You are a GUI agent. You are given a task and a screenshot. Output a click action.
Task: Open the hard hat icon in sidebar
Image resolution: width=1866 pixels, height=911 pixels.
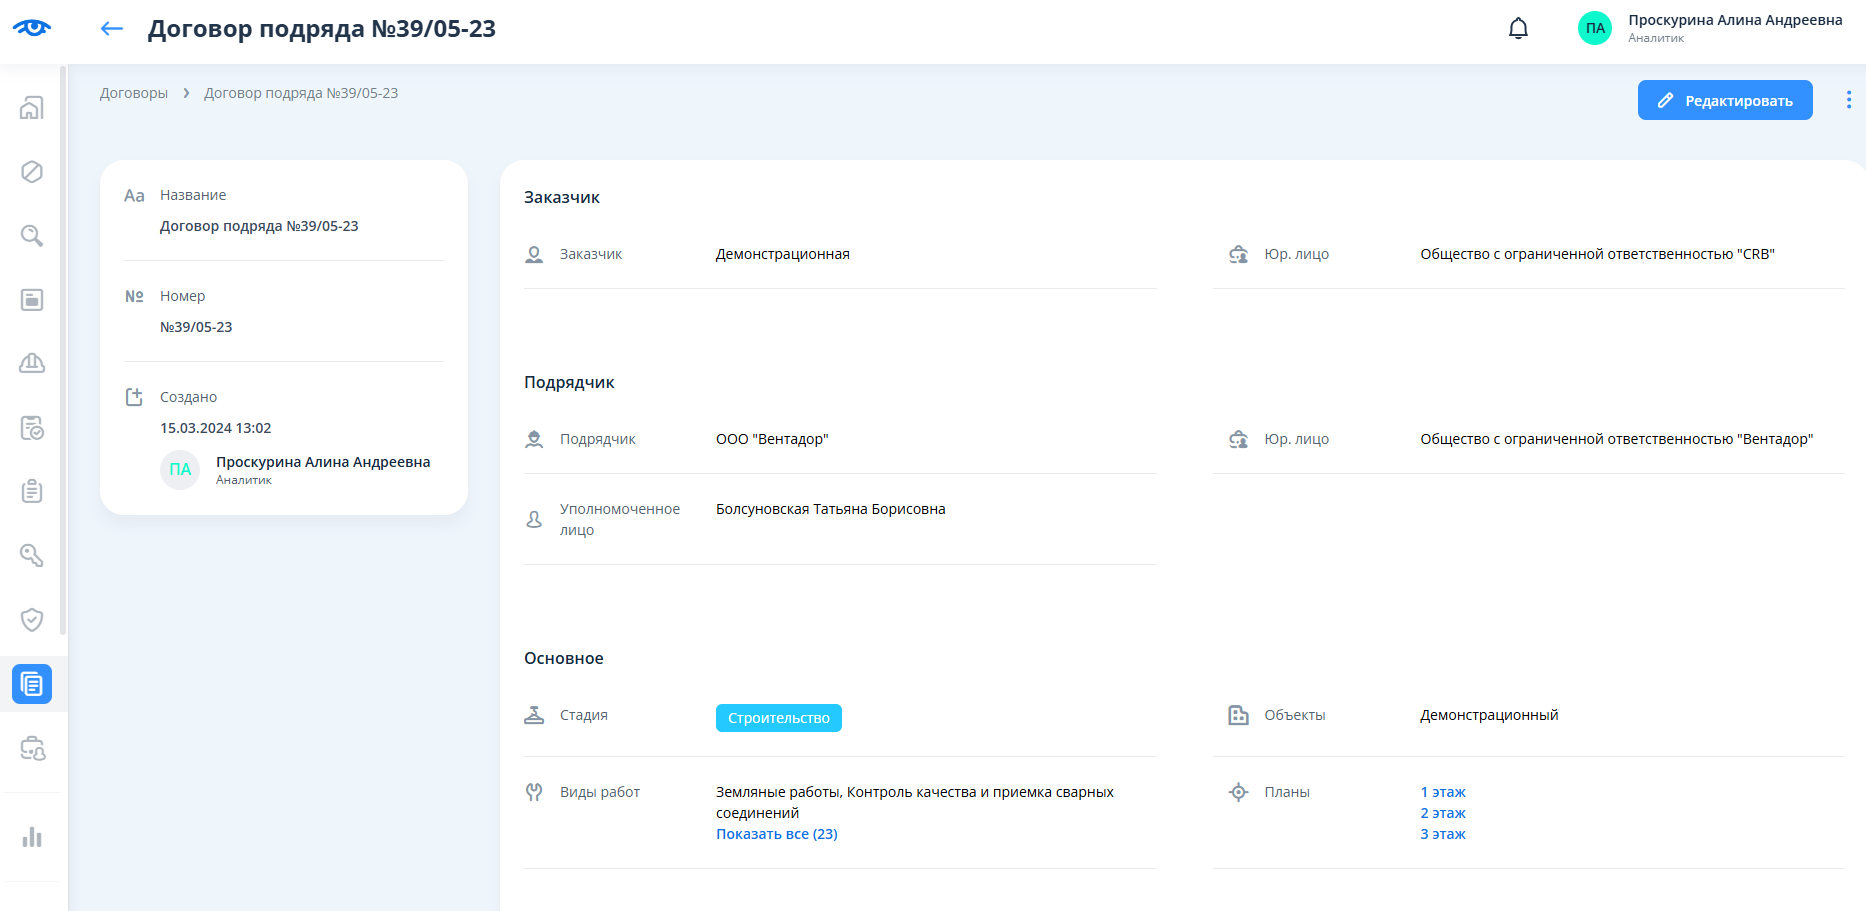pyautogui.click(x=32, y=363)
